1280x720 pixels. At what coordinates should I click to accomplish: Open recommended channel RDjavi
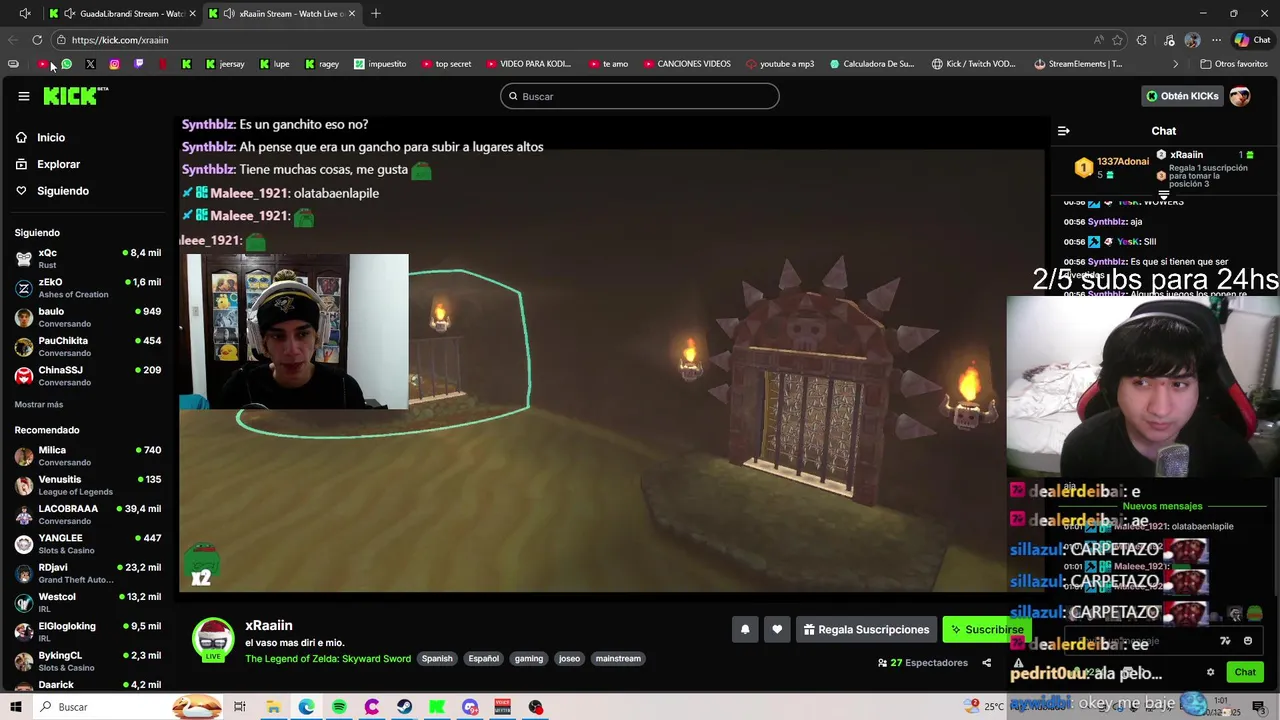point(88,573)
